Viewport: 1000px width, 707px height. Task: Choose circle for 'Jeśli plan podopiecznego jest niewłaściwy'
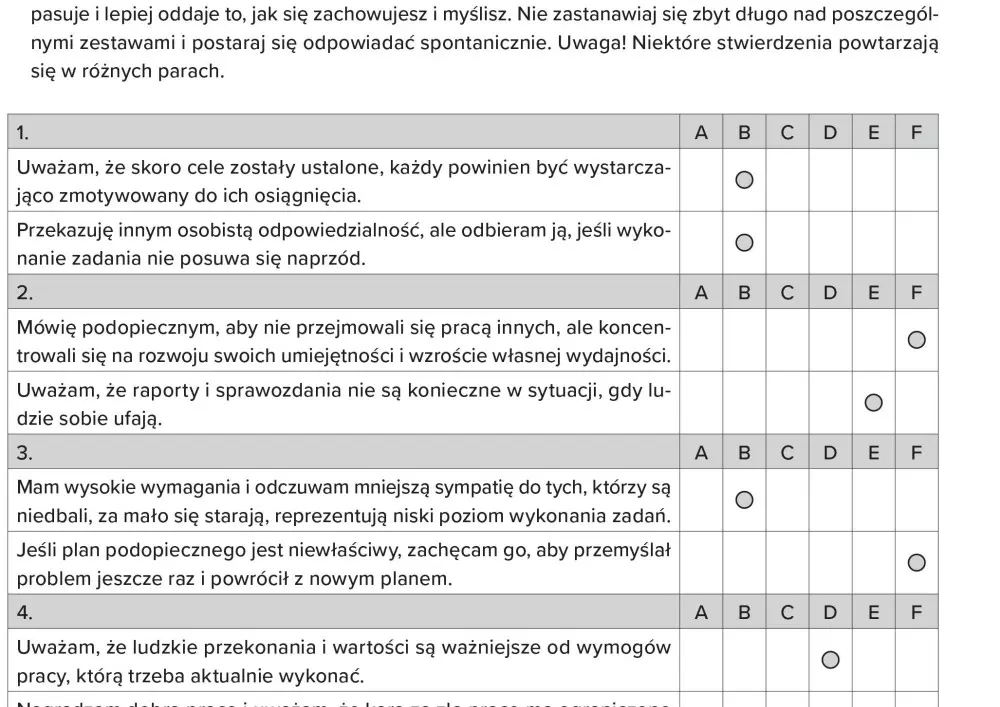tap(916, 563)
